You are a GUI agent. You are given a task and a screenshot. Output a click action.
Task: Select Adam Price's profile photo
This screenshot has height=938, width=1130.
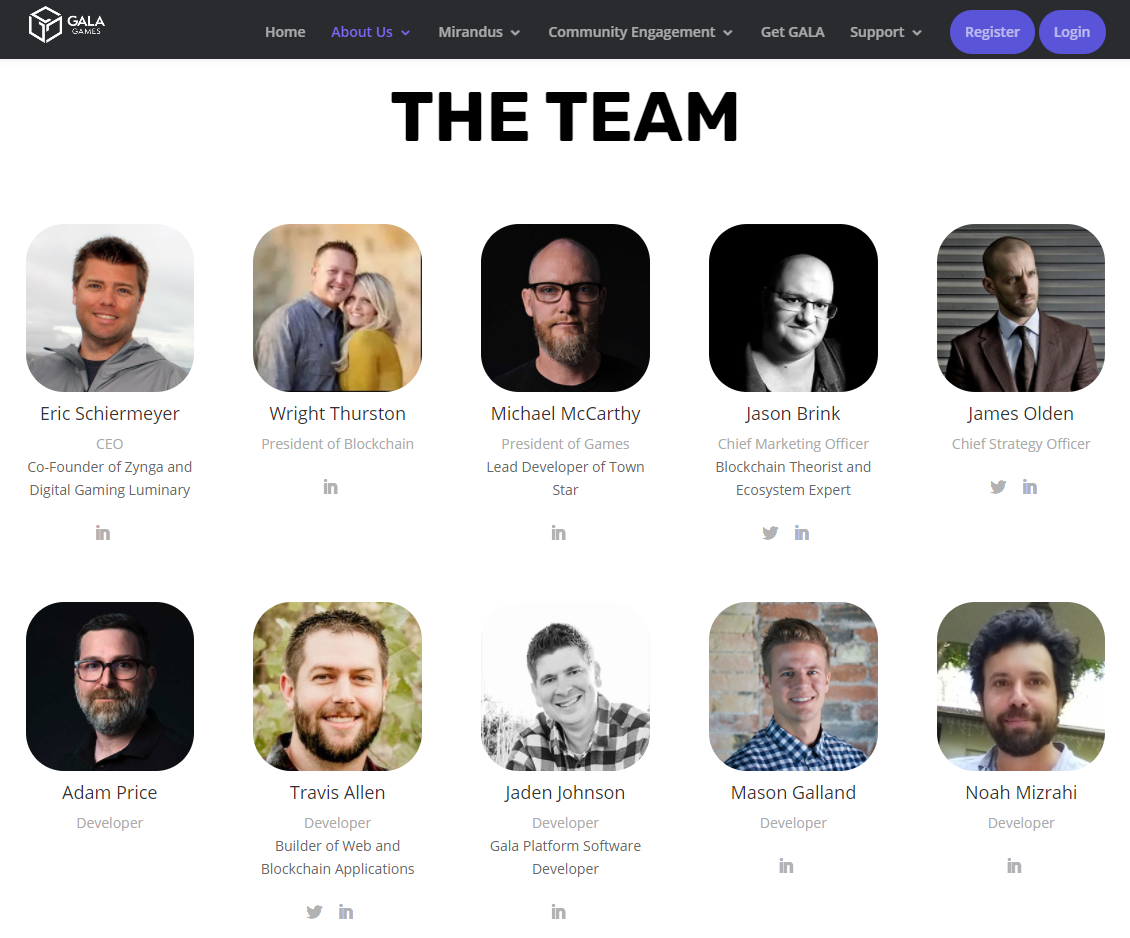pos(110,687)
